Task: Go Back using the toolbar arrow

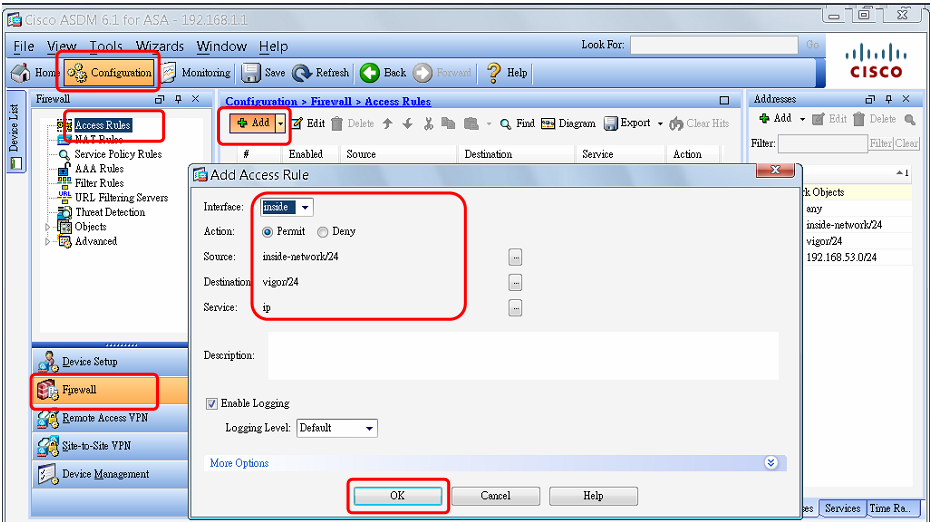Action: pos(384,73)
